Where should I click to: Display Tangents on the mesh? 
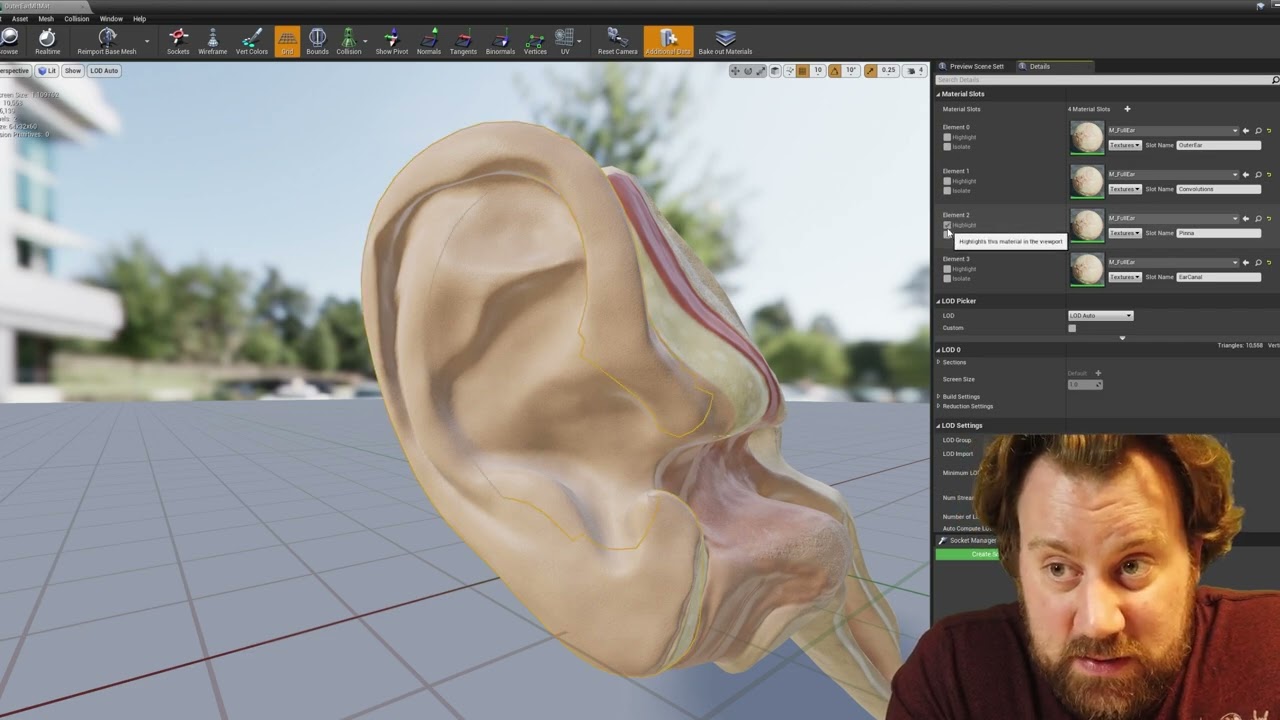click(463, 39)
